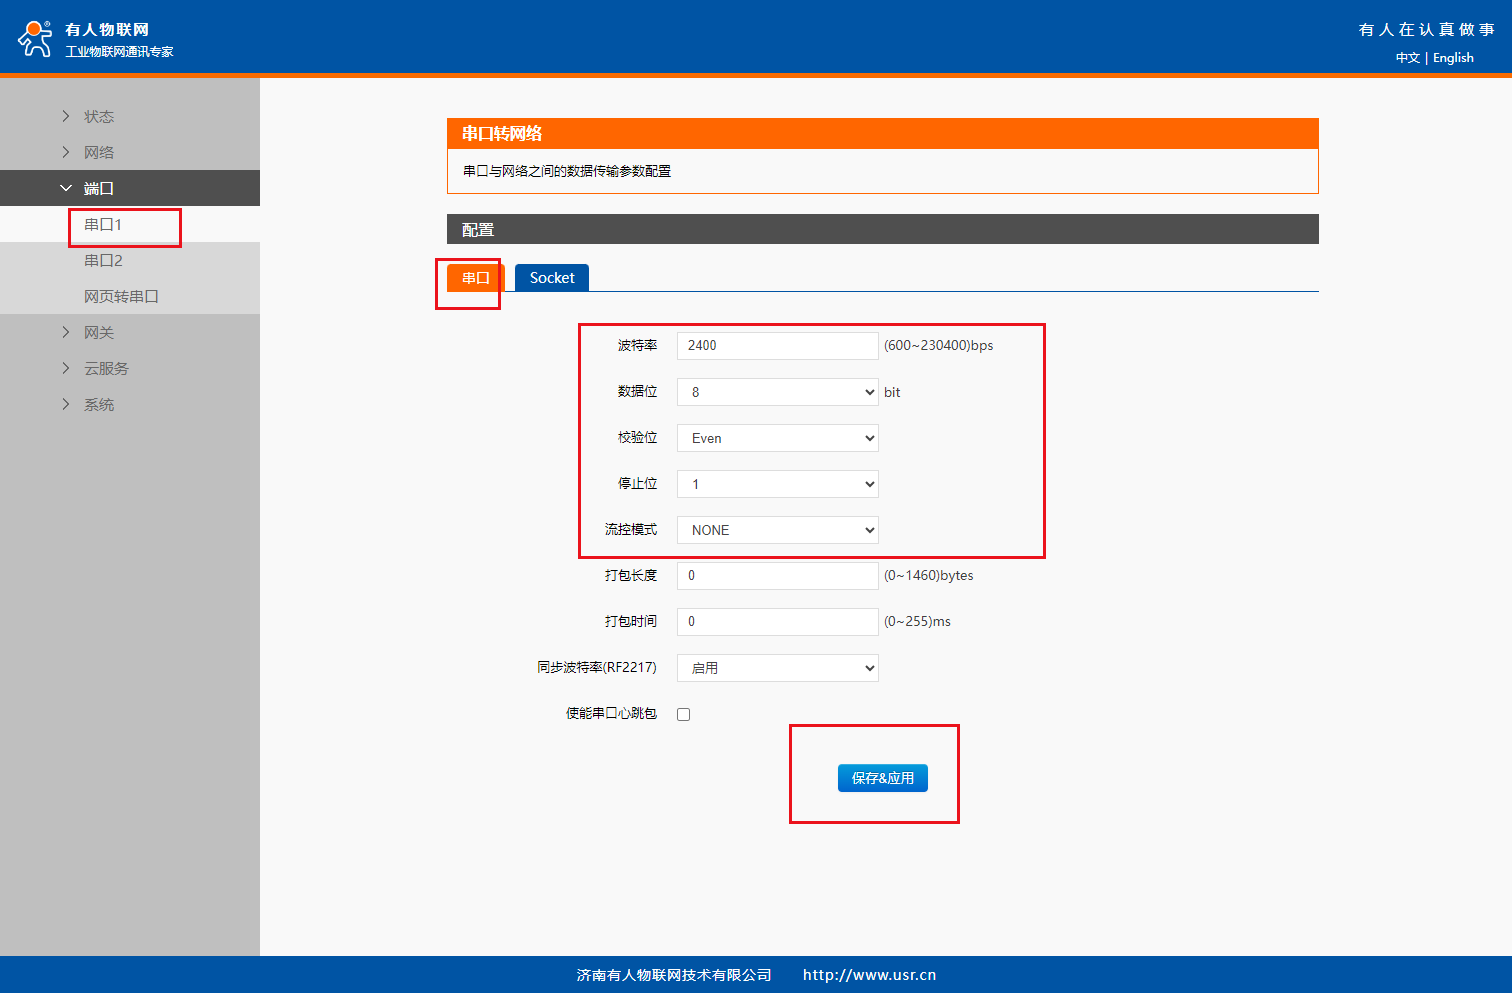Screen dimensions: 1512x993
Task: Open the 网页转串口 page
Action: coord(121,296)
